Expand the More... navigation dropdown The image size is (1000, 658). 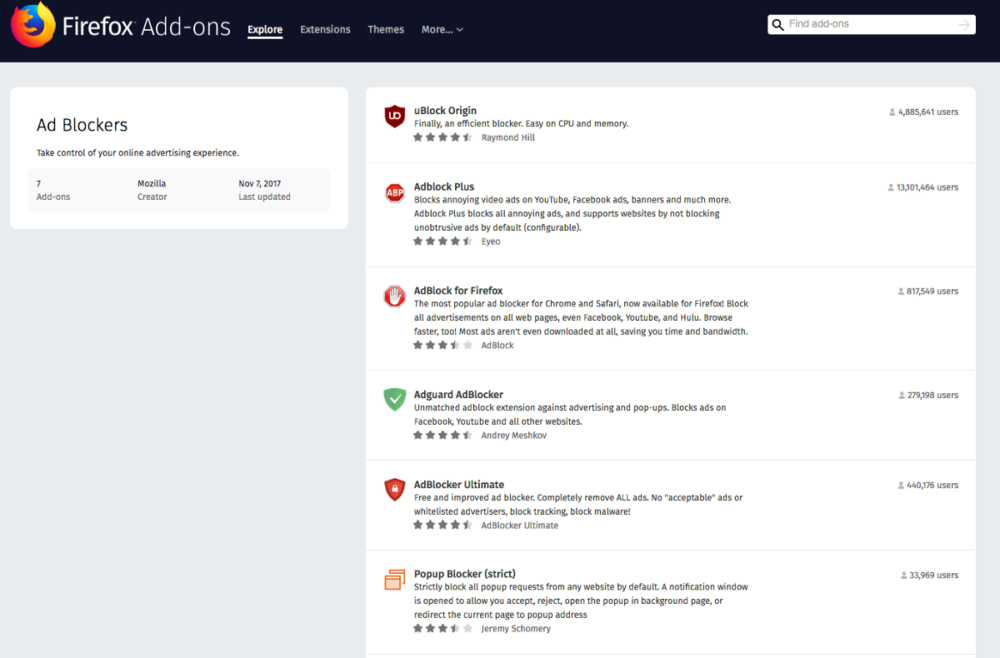442,29
